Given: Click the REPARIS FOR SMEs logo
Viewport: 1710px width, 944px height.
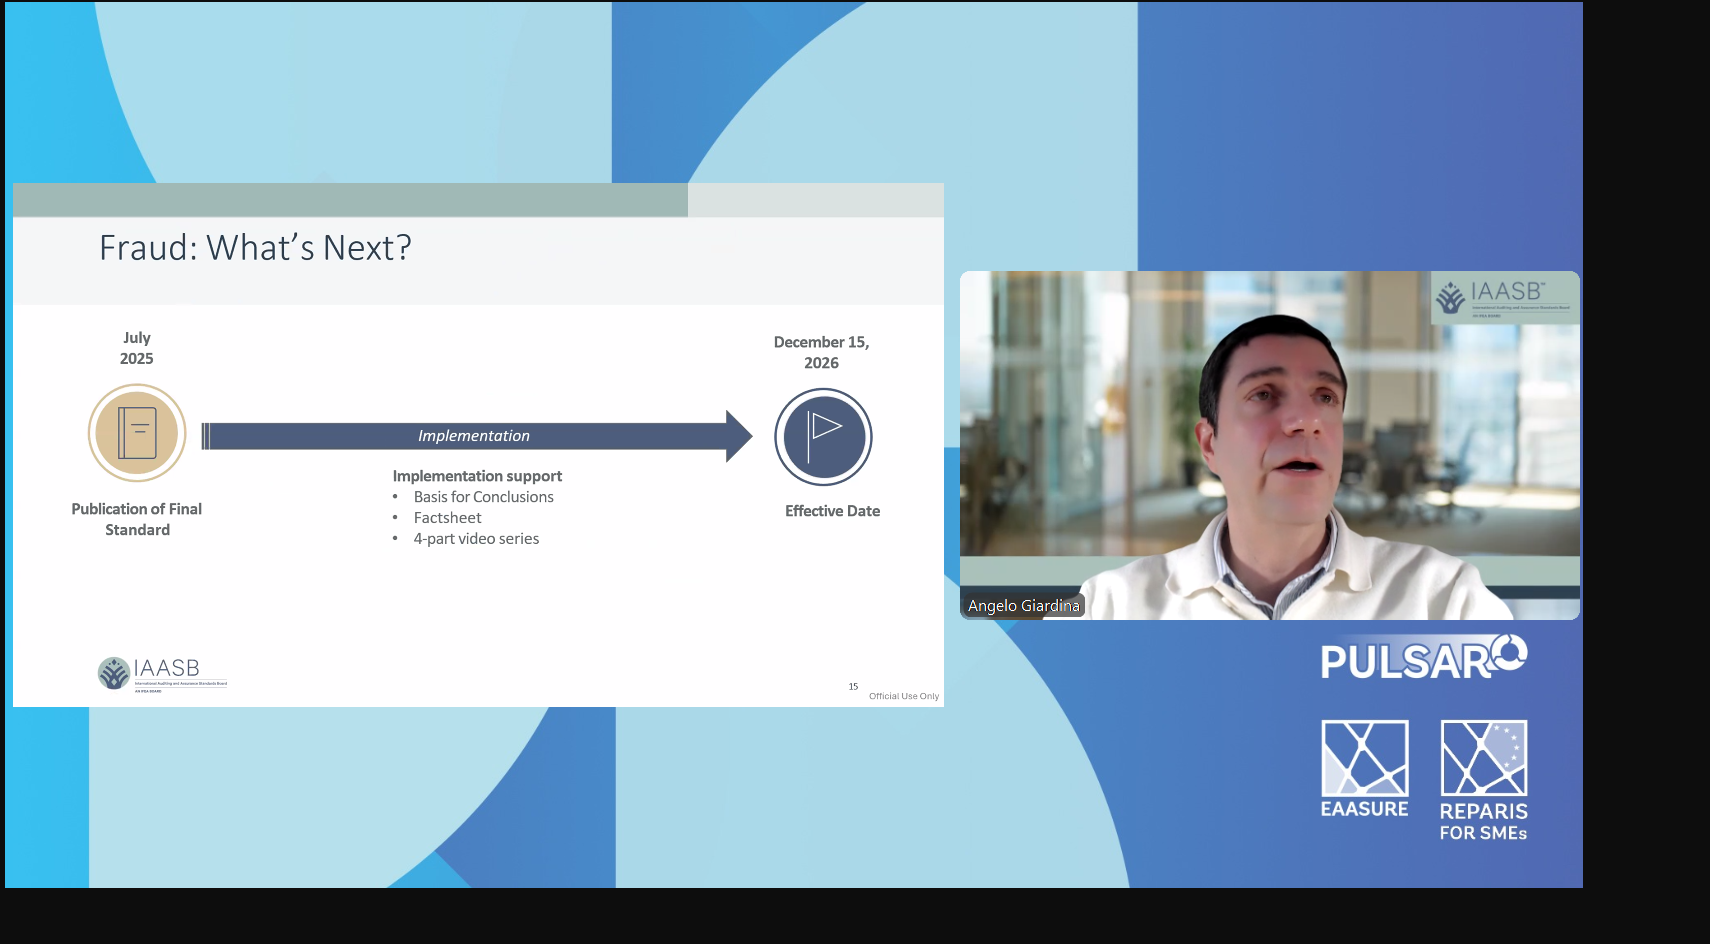Looking at the screenshot, I should click(x=1483, y=780).
